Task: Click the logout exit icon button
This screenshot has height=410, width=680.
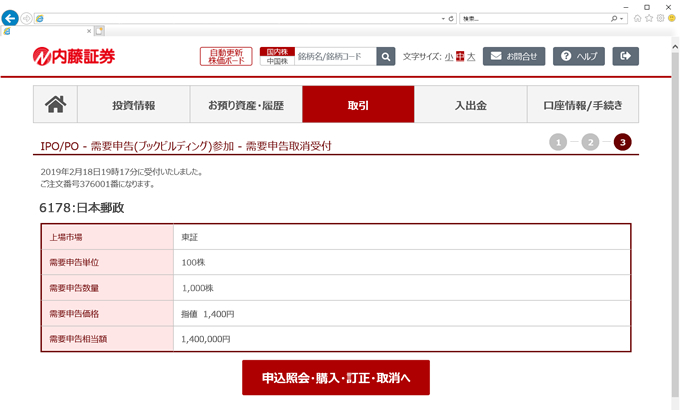Action: [625, 56]
